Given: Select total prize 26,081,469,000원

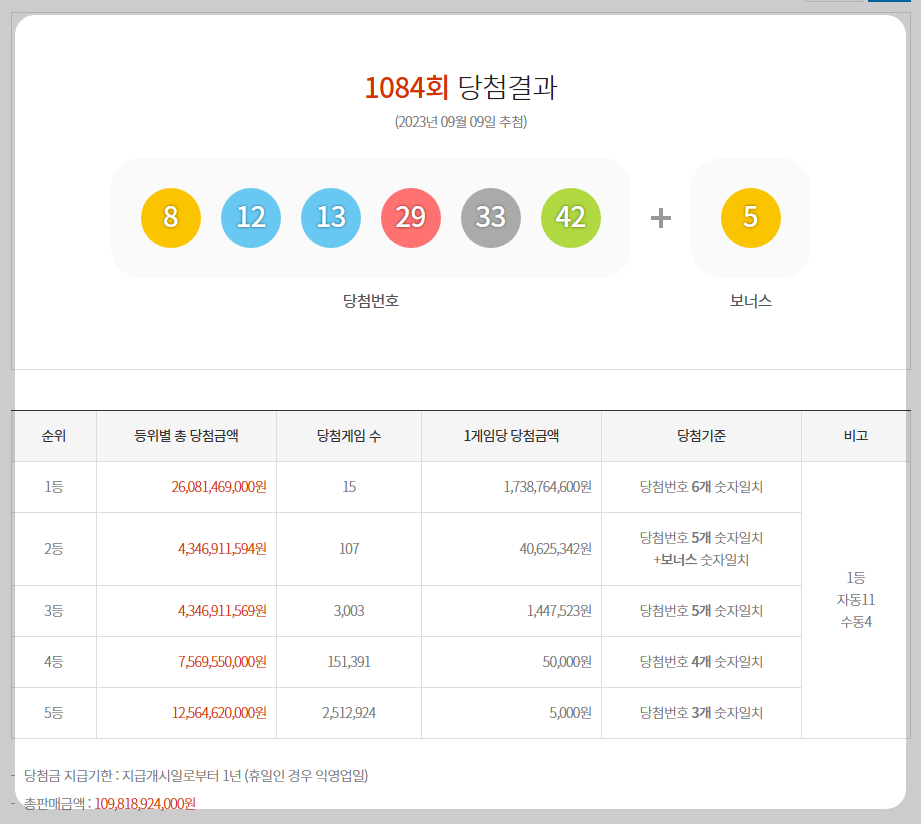Looking at the screenshot, I should 219,487.
